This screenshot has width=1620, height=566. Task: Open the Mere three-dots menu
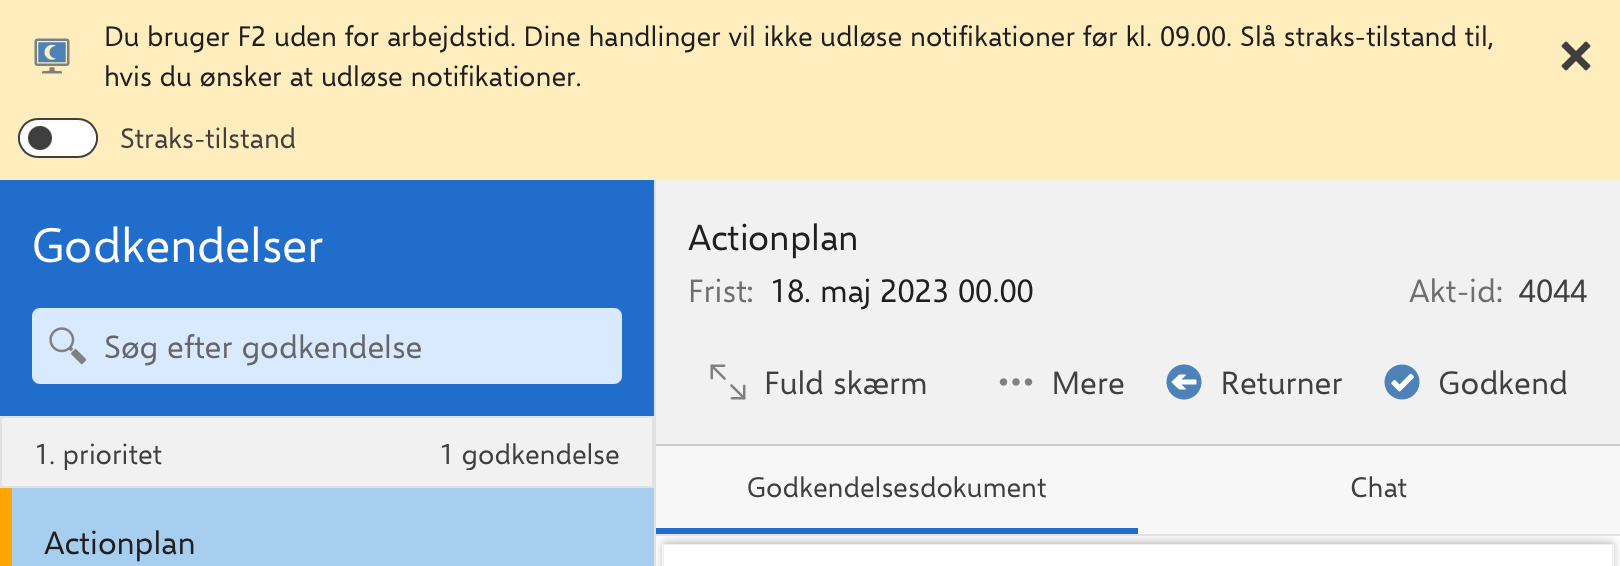coord(1015,382)
